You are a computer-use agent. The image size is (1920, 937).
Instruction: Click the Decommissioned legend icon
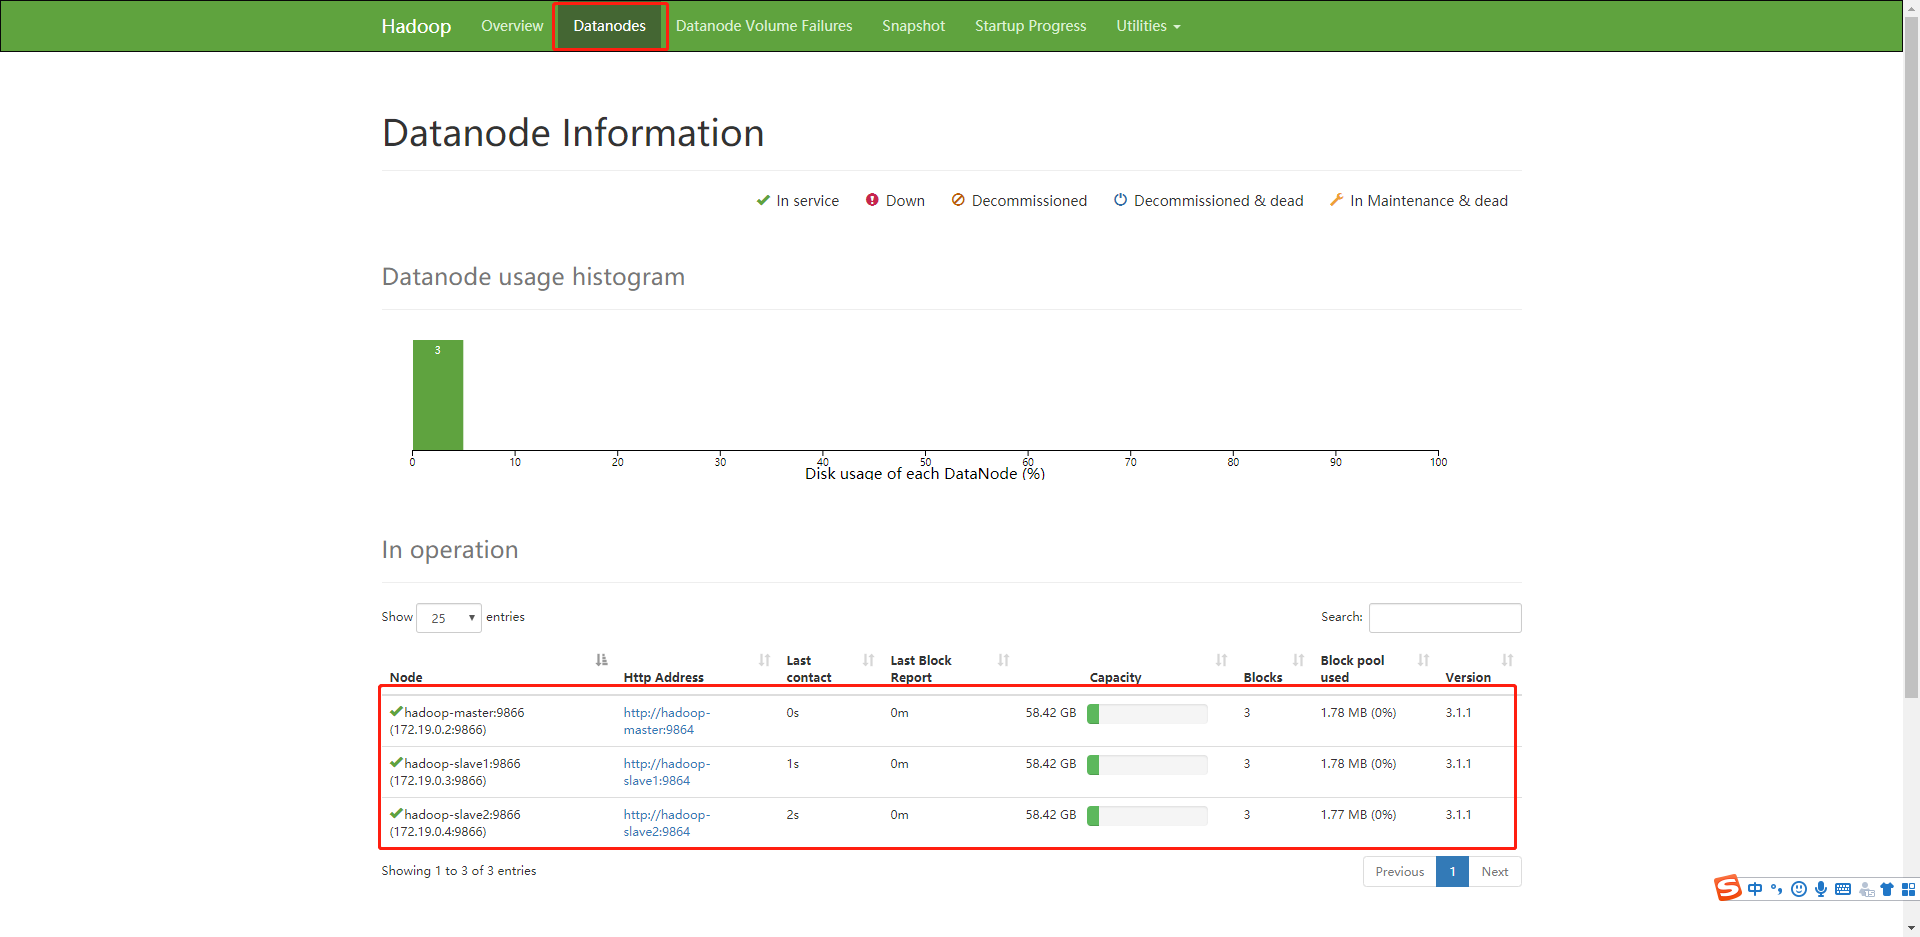tap(958, 200)
